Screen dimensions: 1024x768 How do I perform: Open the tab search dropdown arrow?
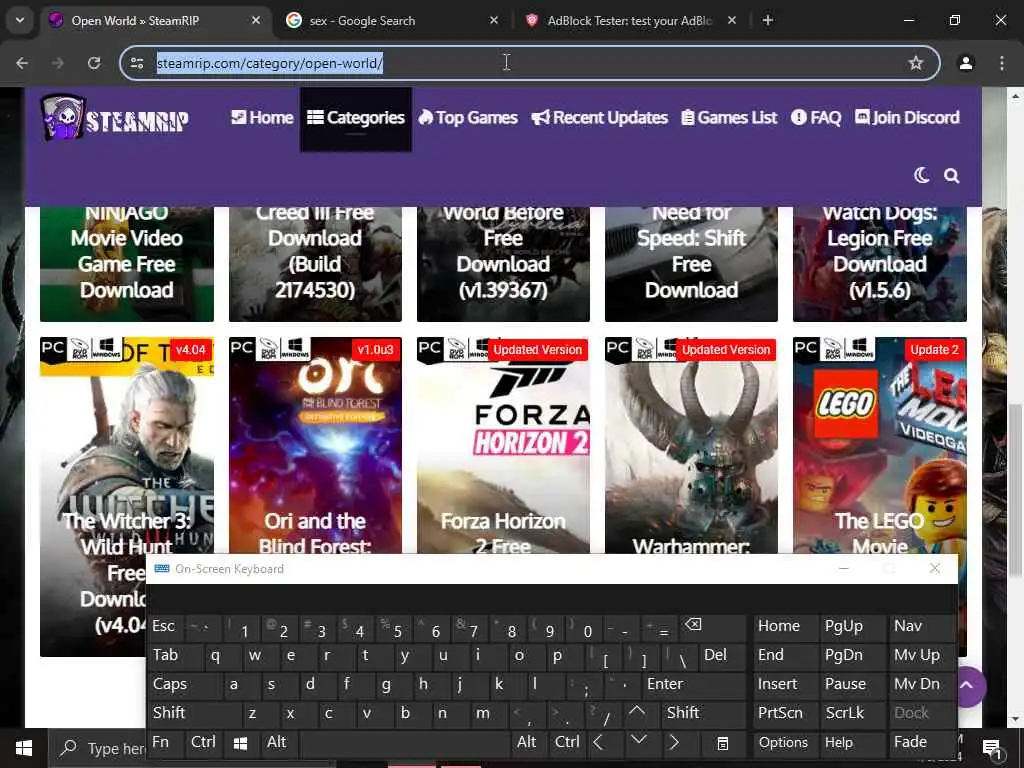click(20, 20)
